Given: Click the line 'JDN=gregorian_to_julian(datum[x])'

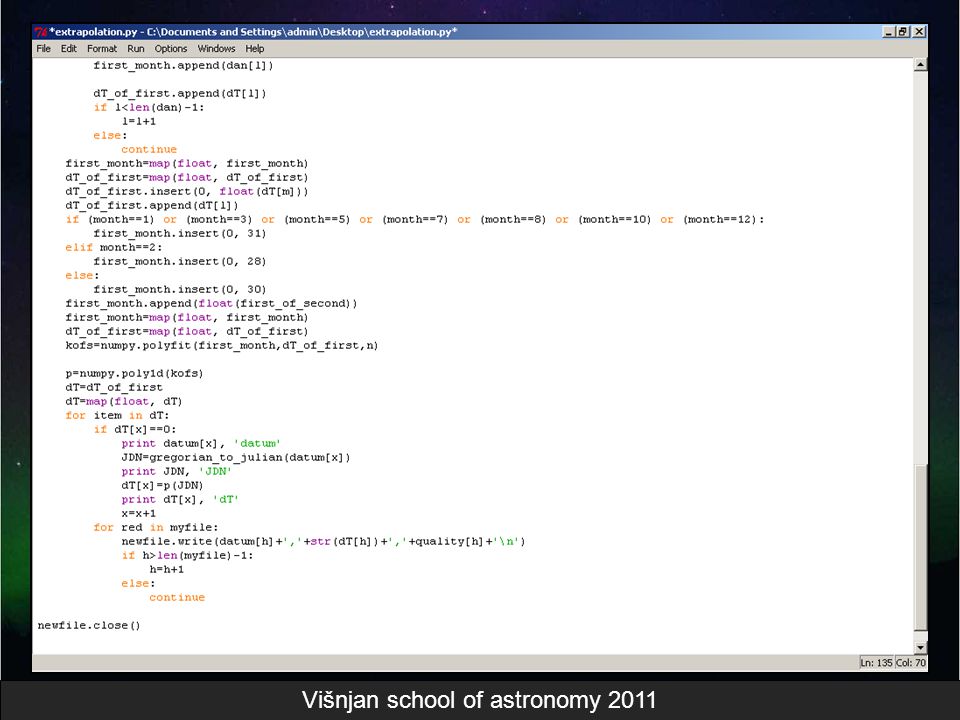Looking at the screenshot, I should pos(236,457).
